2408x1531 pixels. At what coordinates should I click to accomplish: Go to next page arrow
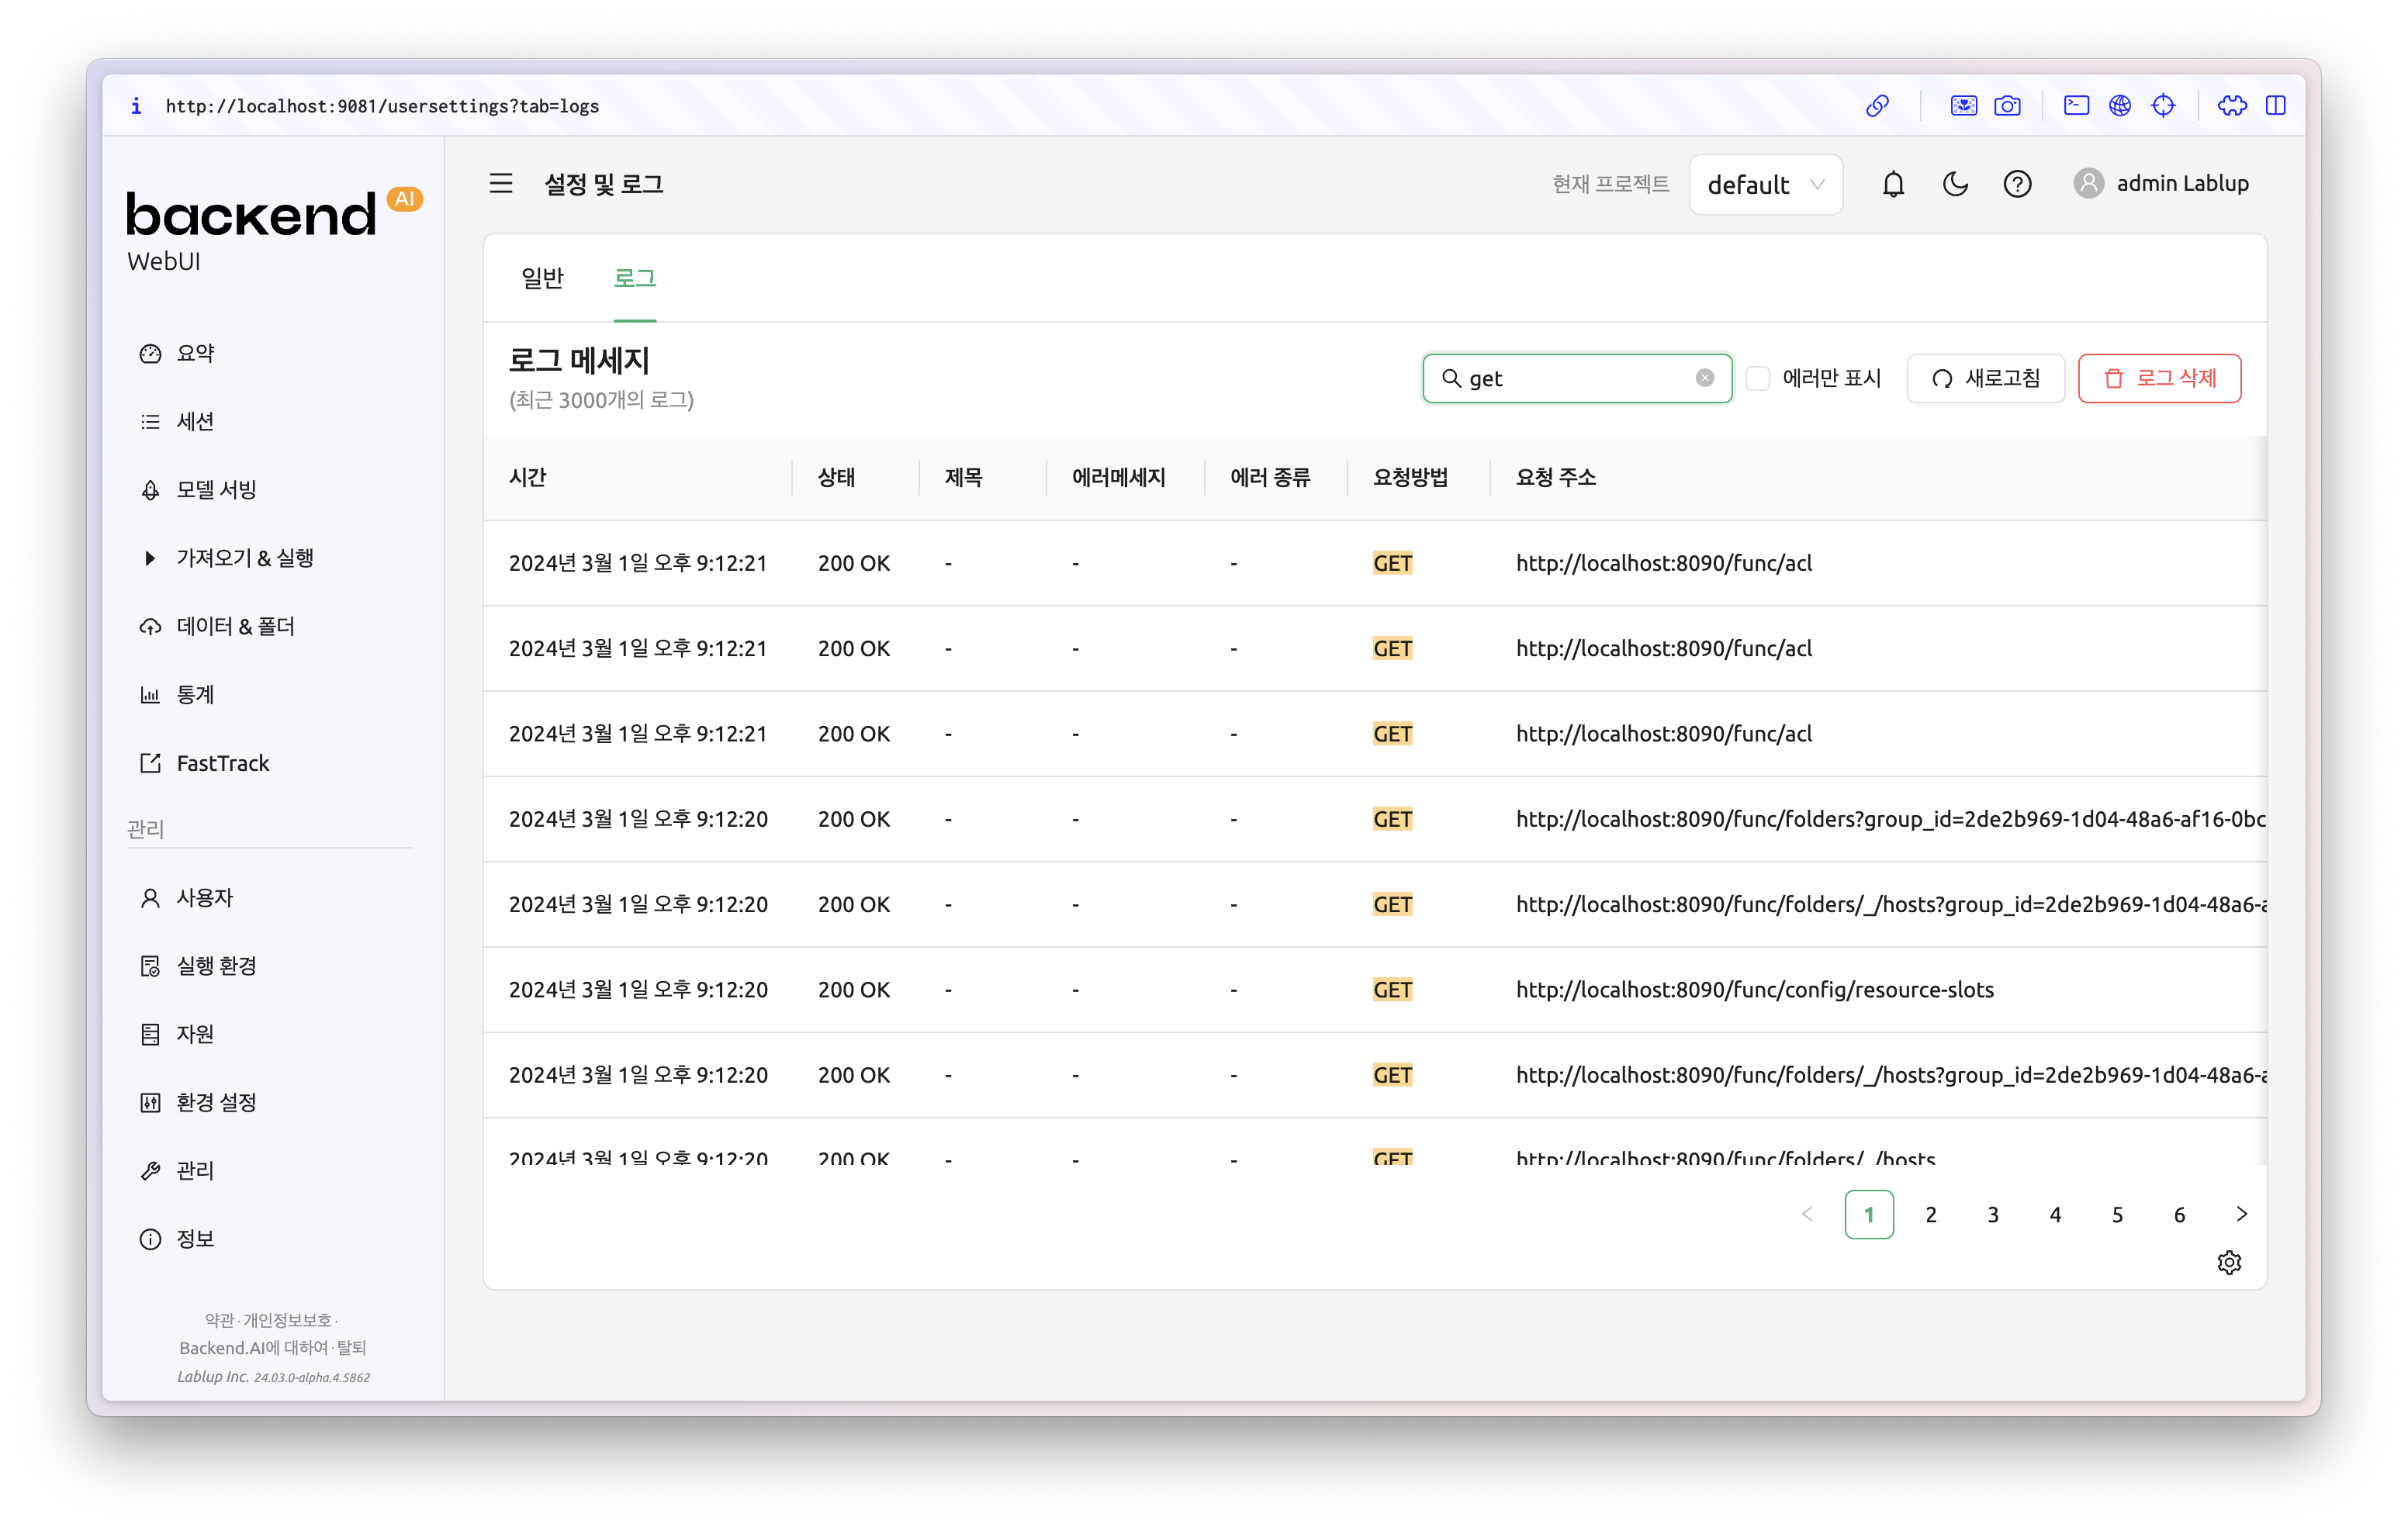coord(2241,1214)
